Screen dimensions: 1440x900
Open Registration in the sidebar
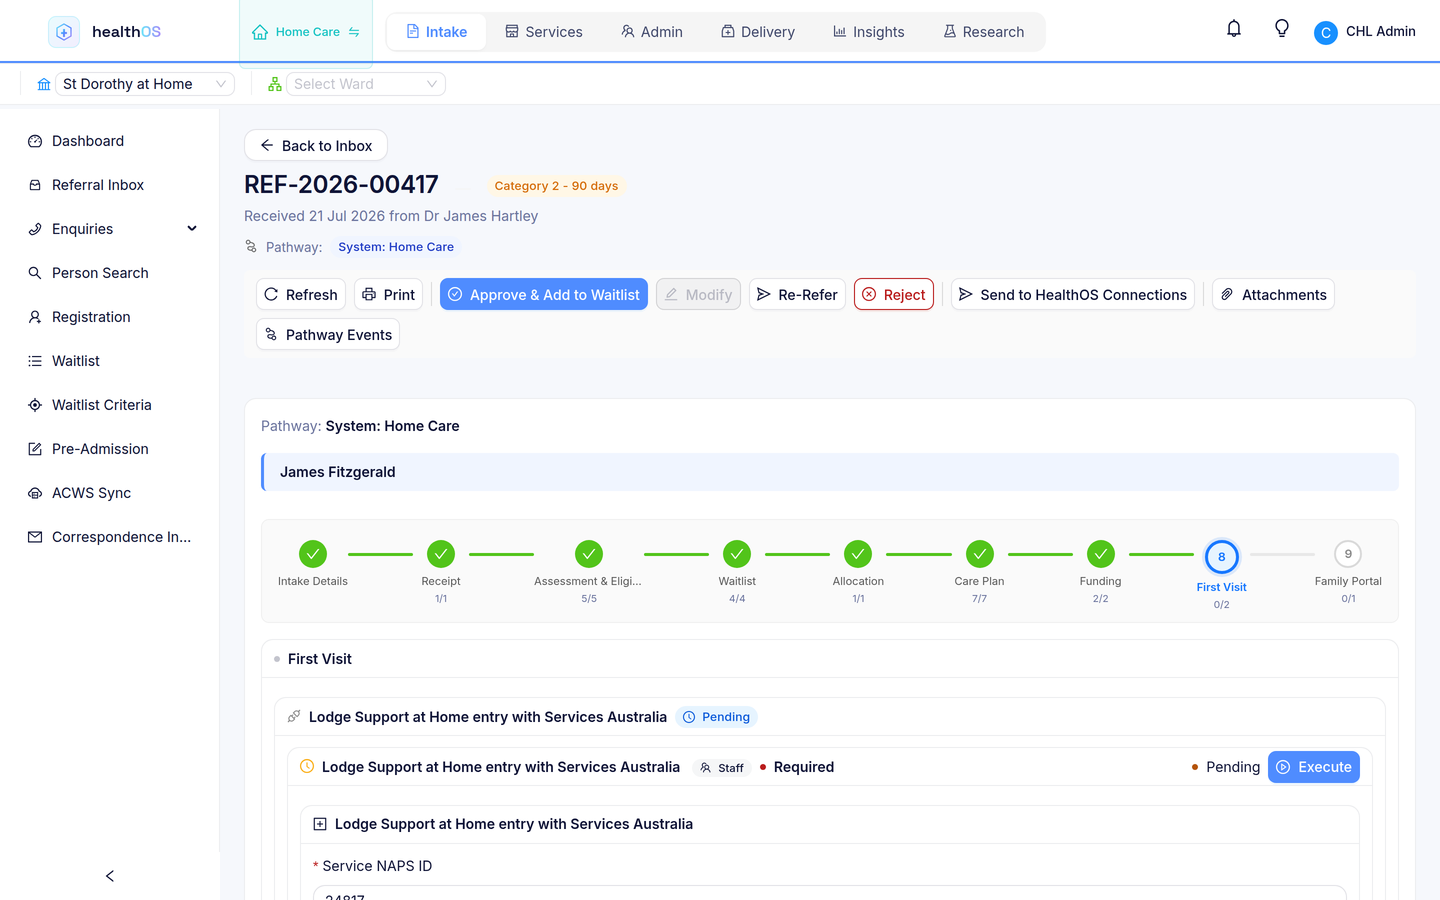(x=110, y=317)
